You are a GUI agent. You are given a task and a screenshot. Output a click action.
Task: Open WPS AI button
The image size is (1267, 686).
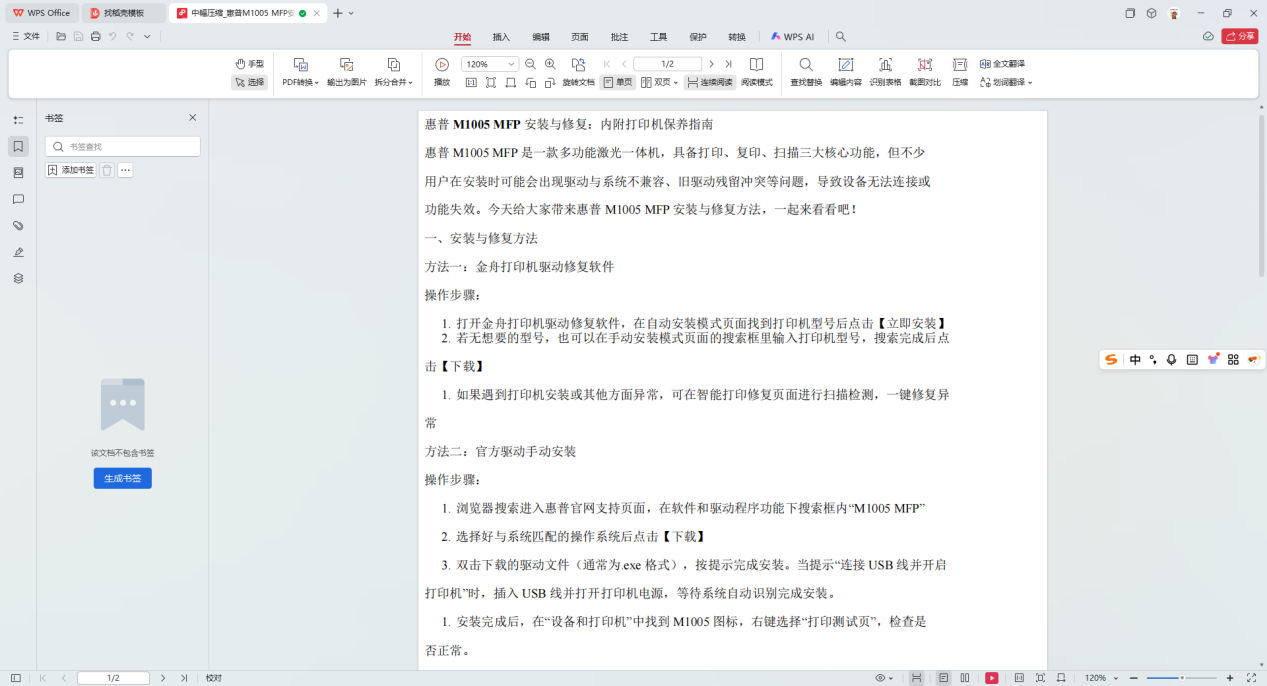point(792,37)
